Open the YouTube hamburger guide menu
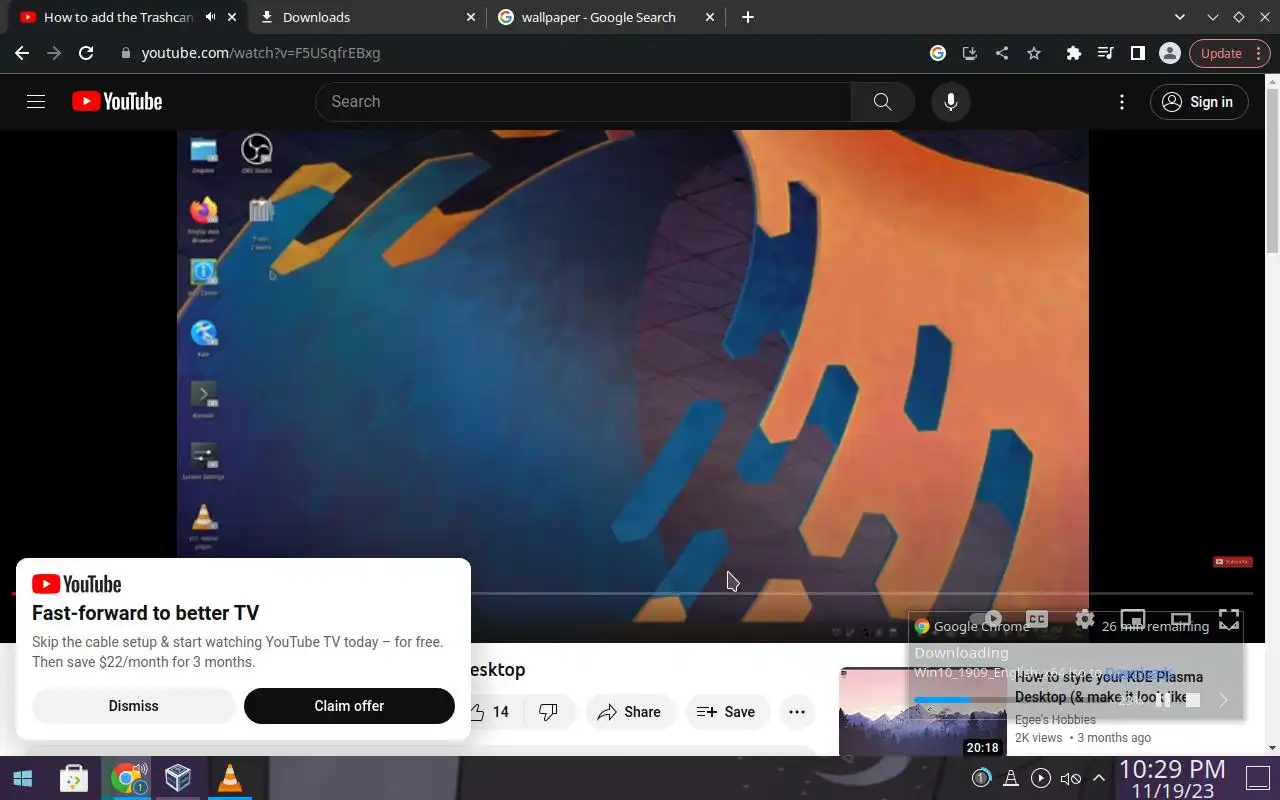Viewport: 1280px width, 800px height. [36, 101]
